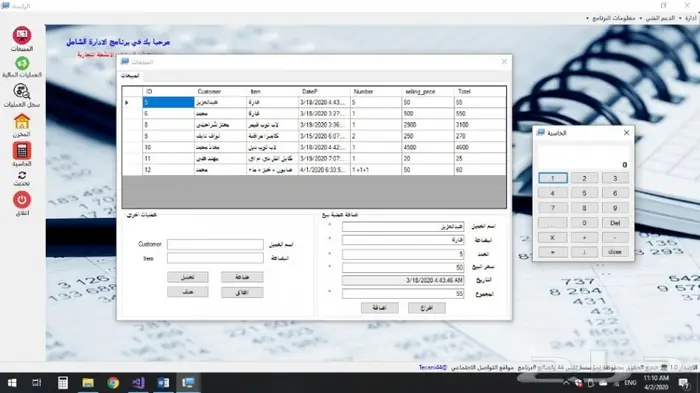Click the Edit (تعديل) button
The image size is (700, 393).
click(188, 277)
